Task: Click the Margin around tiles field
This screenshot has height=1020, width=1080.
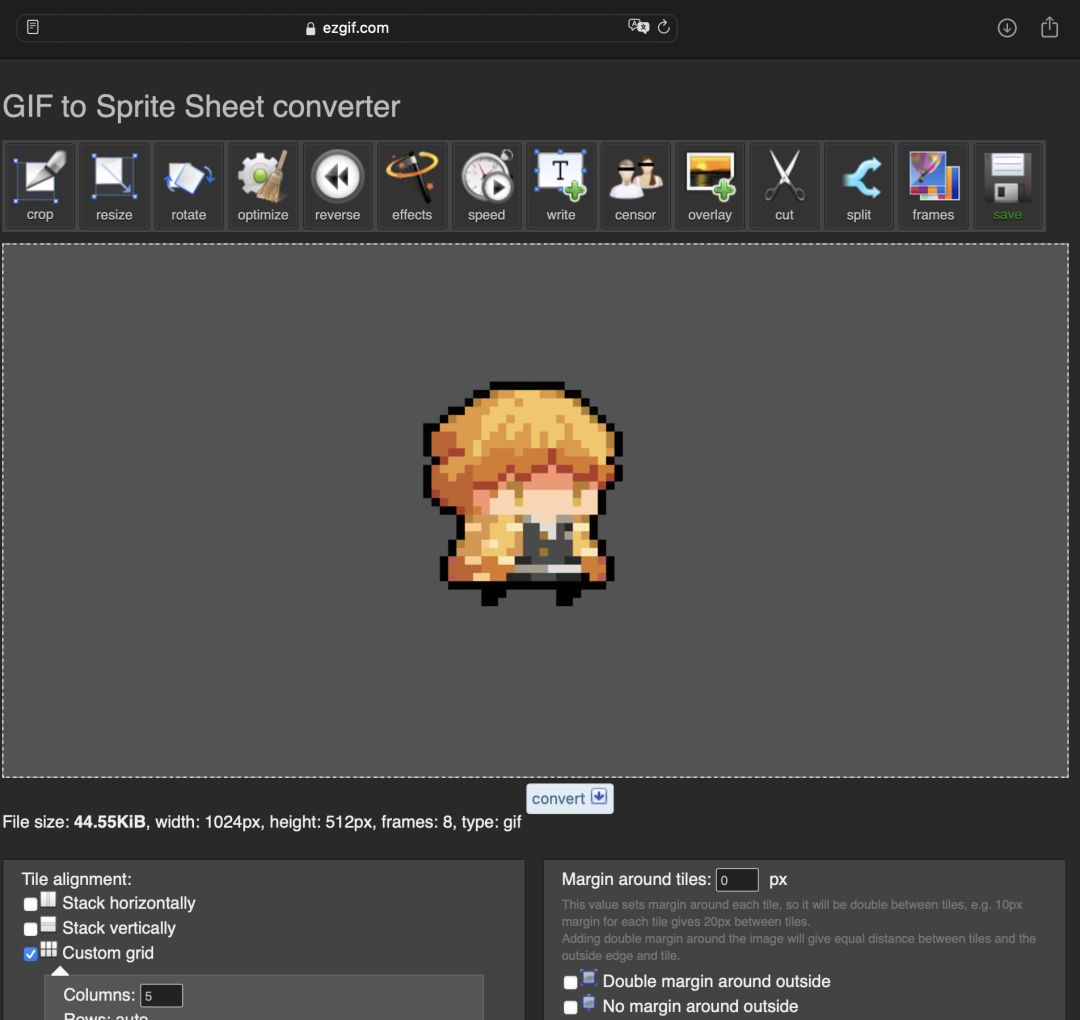Action: [x=737, y=880]
